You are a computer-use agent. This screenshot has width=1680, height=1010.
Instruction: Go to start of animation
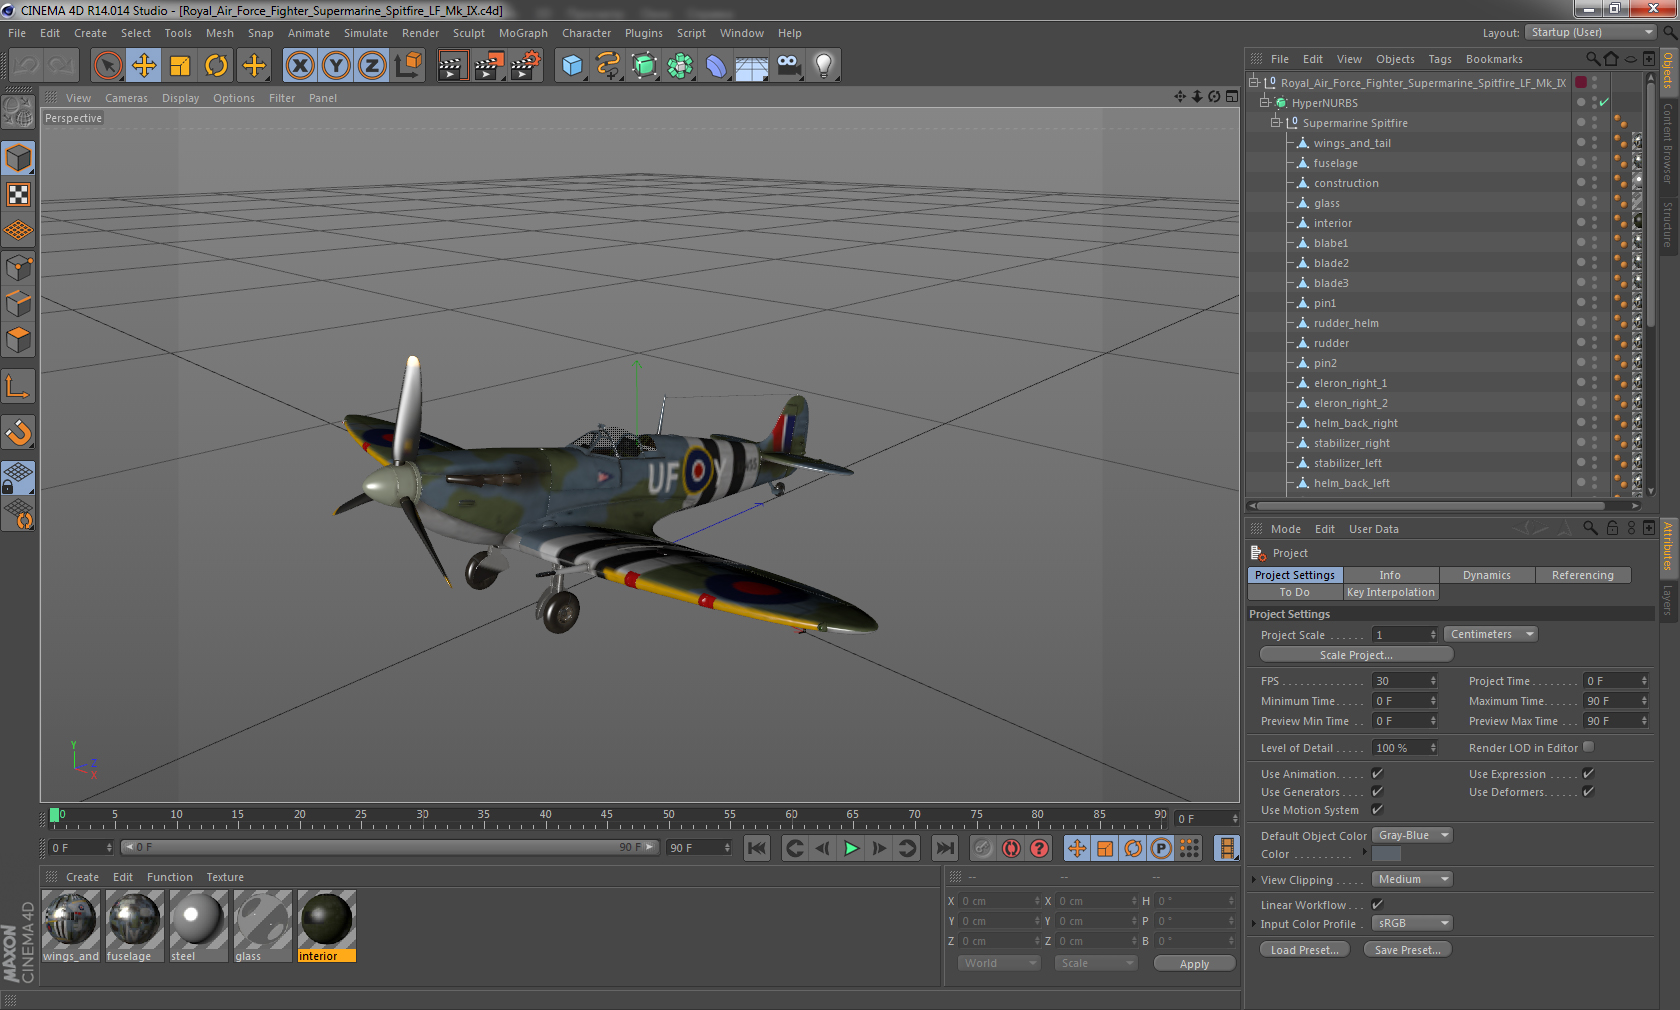(757, 848)
